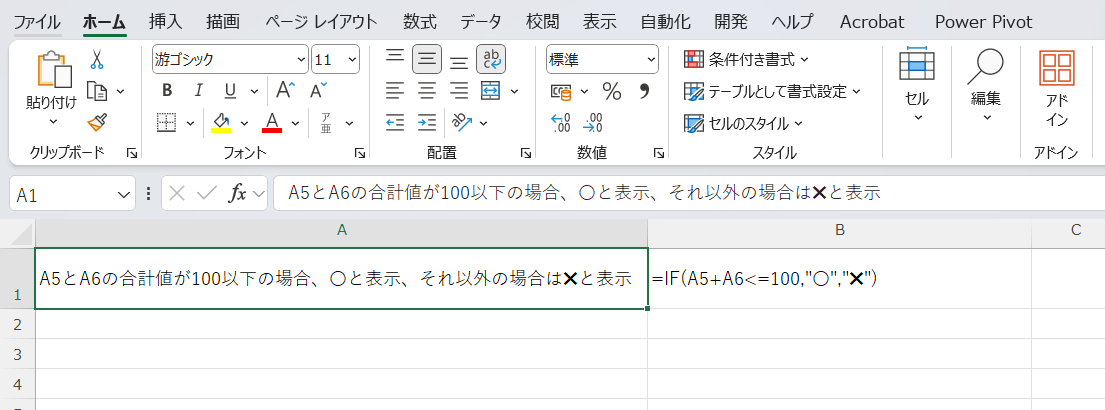Switch to the ページ レイアウト tab
The image size is (1105, 410).
point(321,22)
